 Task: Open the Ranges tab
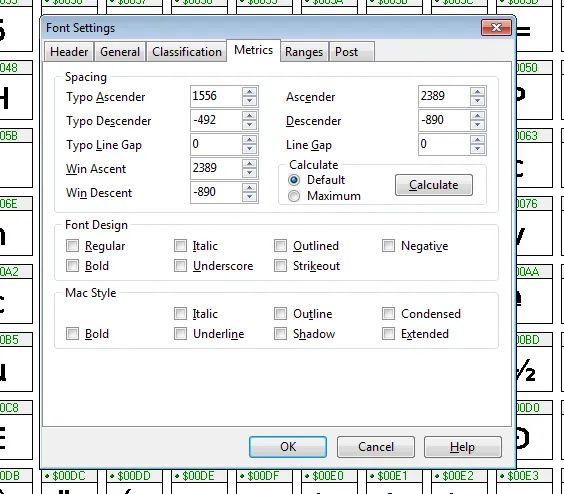coord(304,52)
